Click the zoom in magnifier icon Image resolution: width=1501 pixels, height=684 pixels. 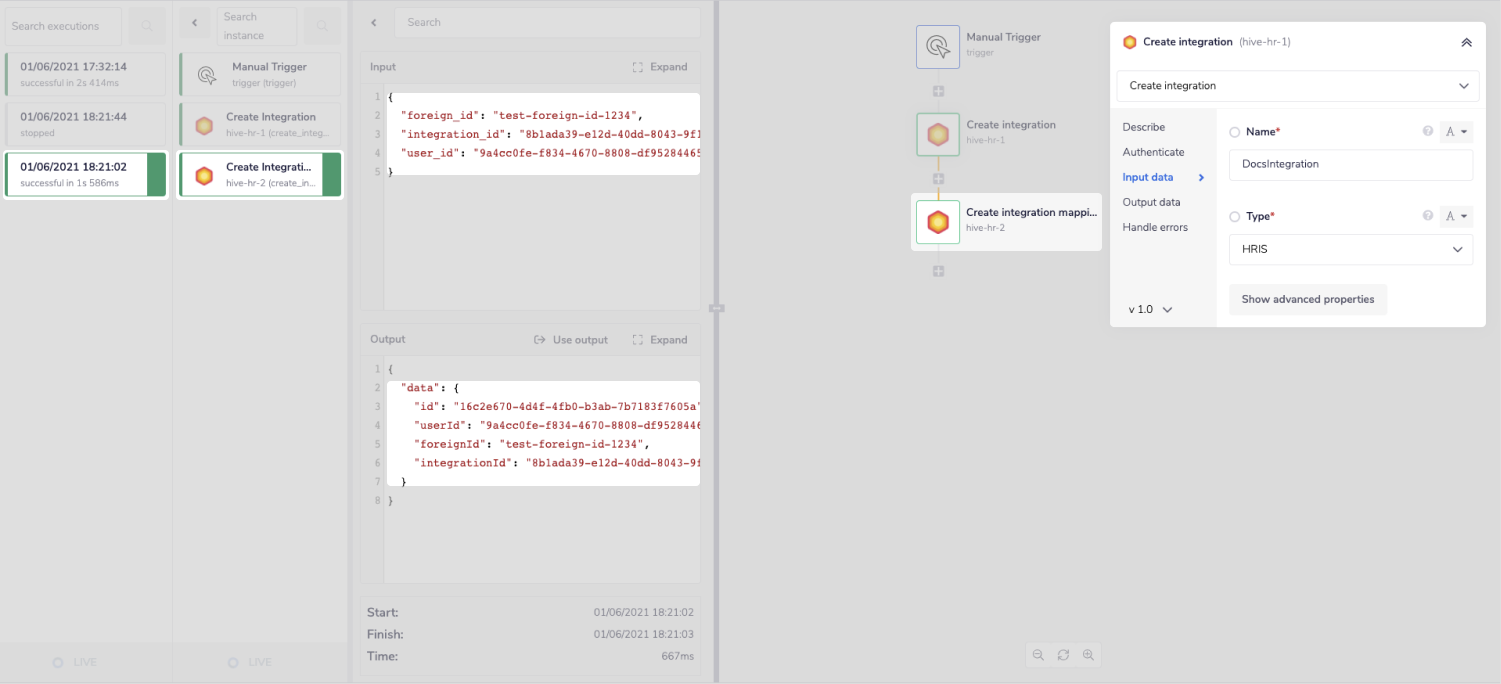[x=1088, y=655]
